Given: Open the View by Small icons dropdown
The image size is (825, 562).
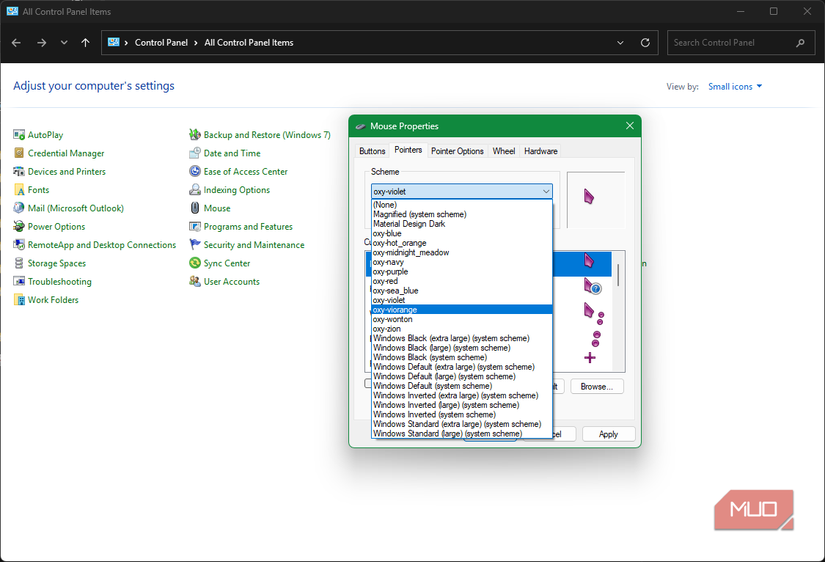Looking at the screenshot, I should [x=735, y=86].
